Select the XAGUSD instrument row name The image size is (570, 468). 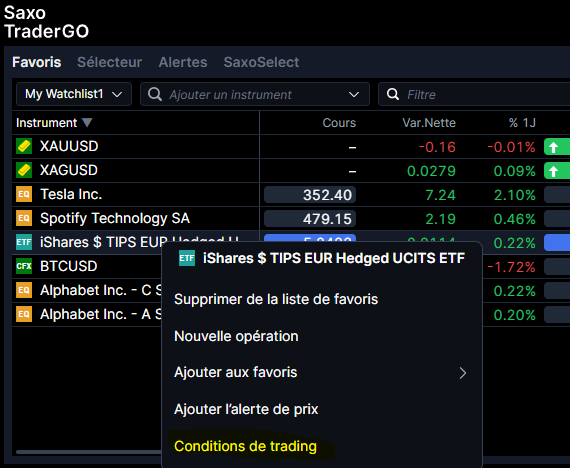point(69,170)
